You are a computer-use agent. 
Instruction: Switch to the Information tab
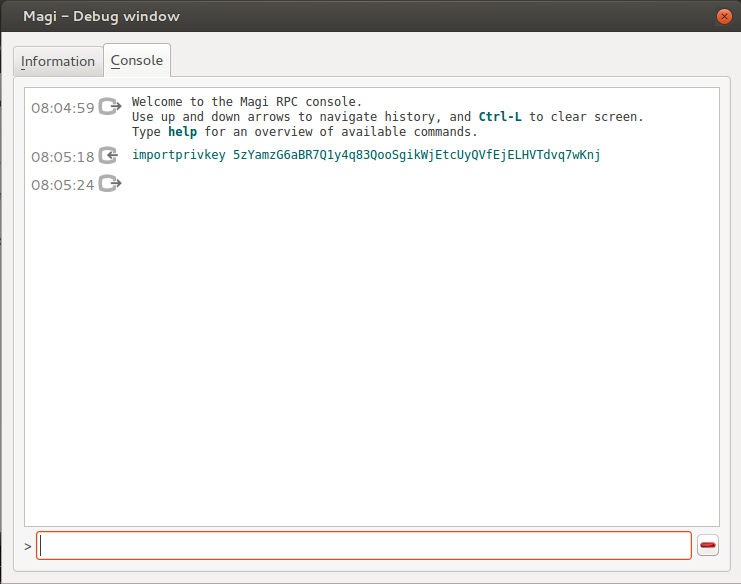point(58,61)
